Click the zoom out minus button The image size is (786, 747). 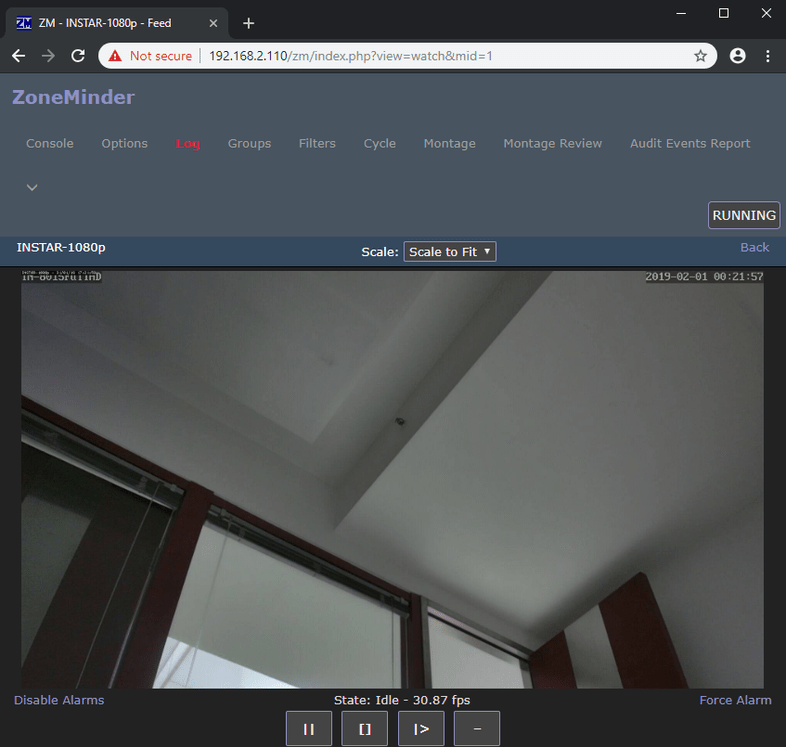pyautogui.click(x=477, y=729)
